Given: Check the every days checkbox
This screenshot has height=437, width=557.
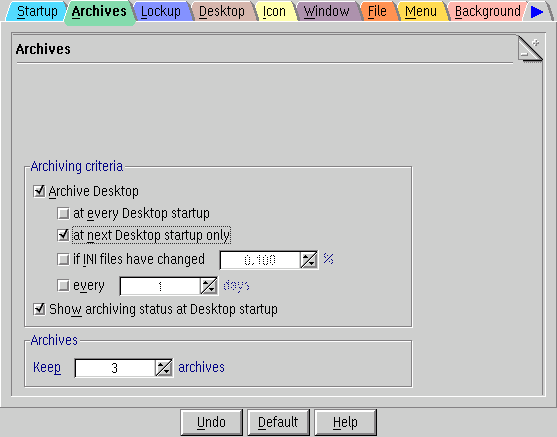Looking at the screenshot, I should coord(63,285).
